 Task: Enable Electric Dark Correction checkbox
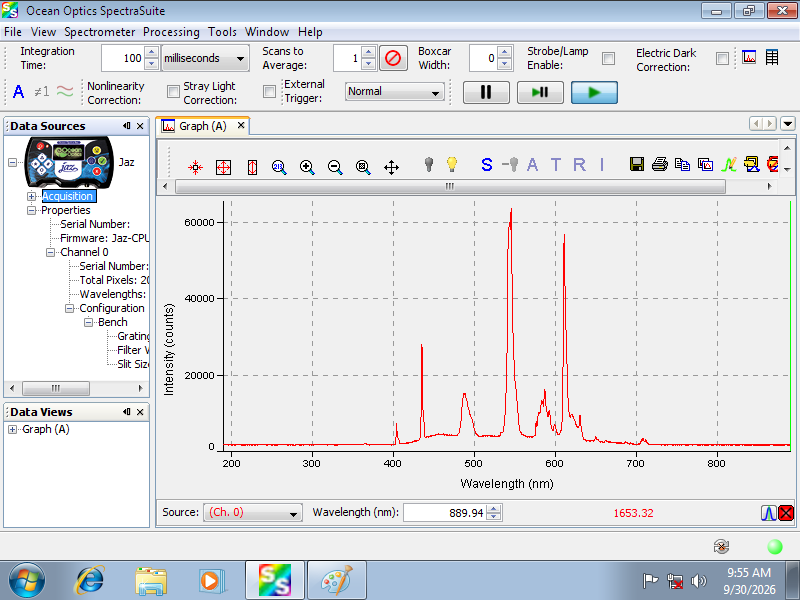[x=722, y=59]
